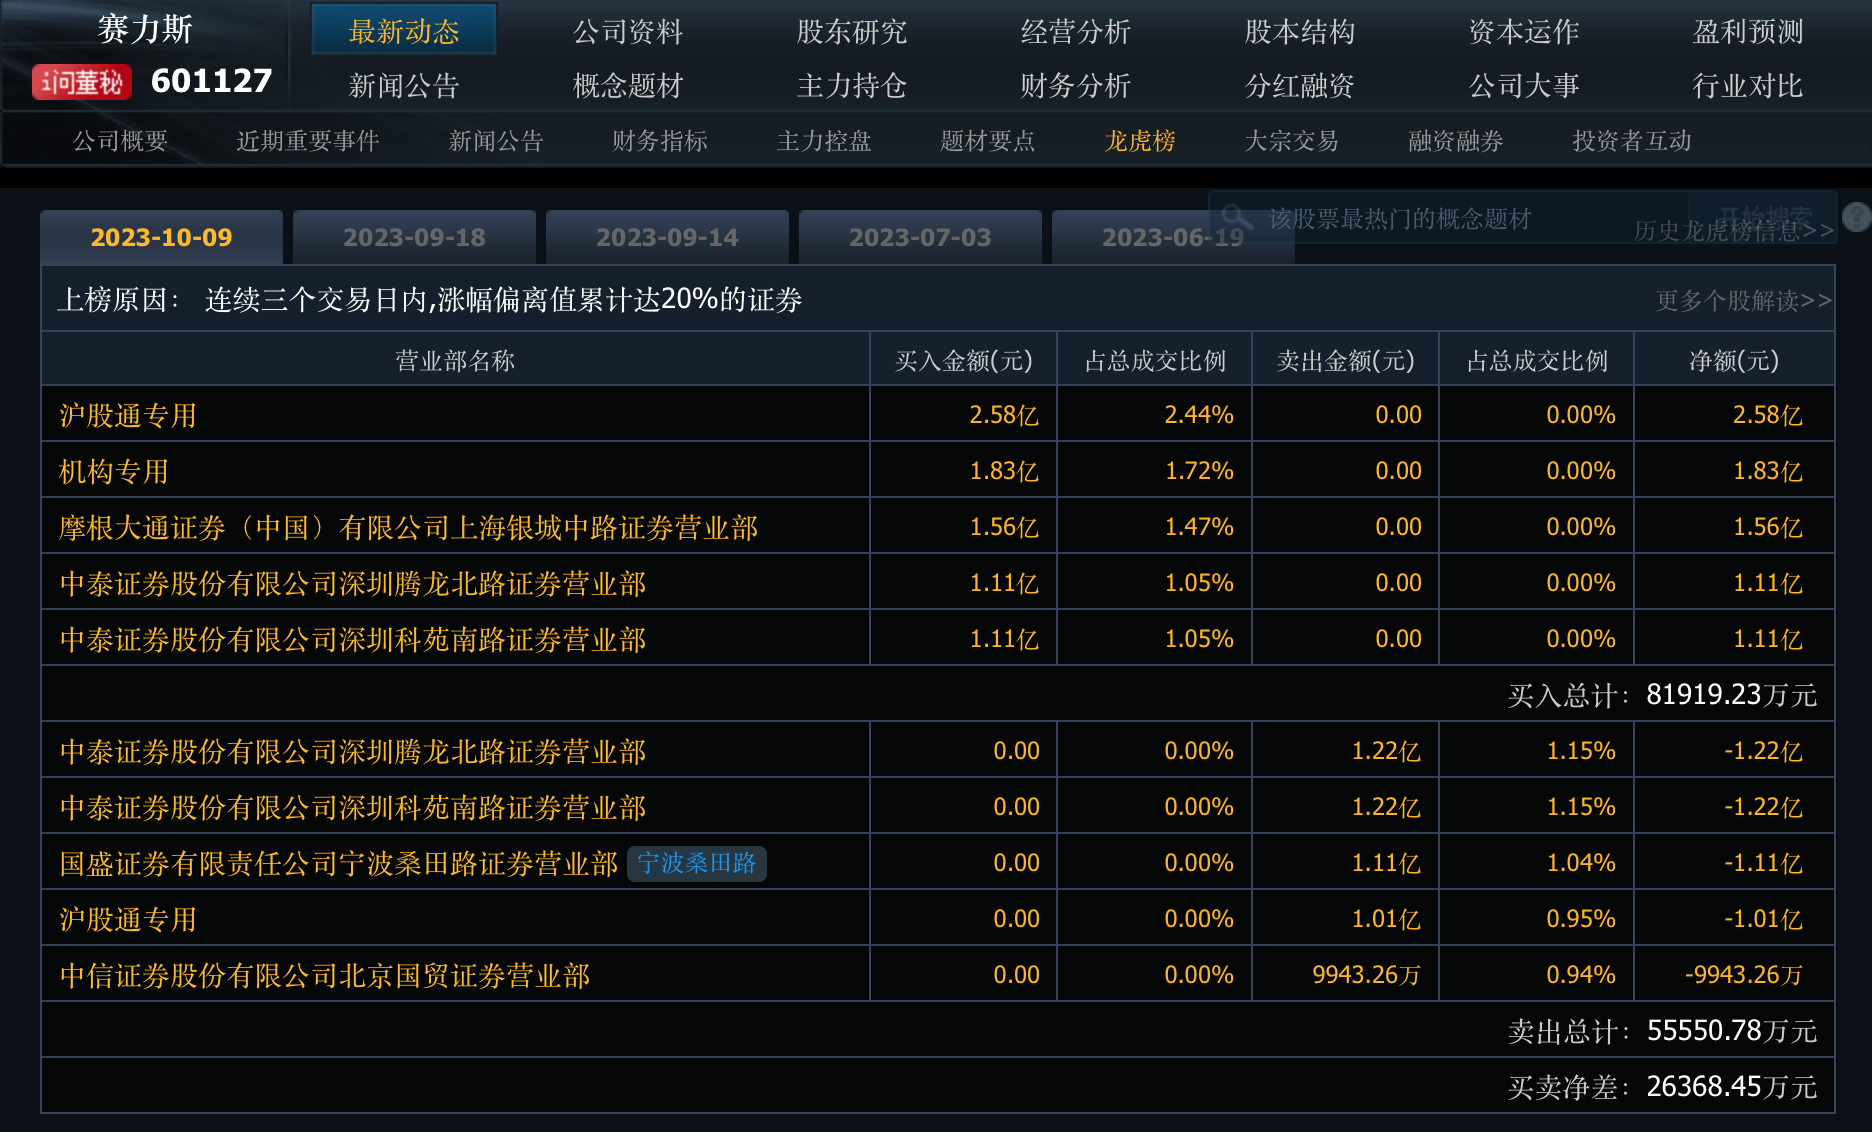Open the 财务指标 sub-tab

pyautogui.click(x=660, y=141)
